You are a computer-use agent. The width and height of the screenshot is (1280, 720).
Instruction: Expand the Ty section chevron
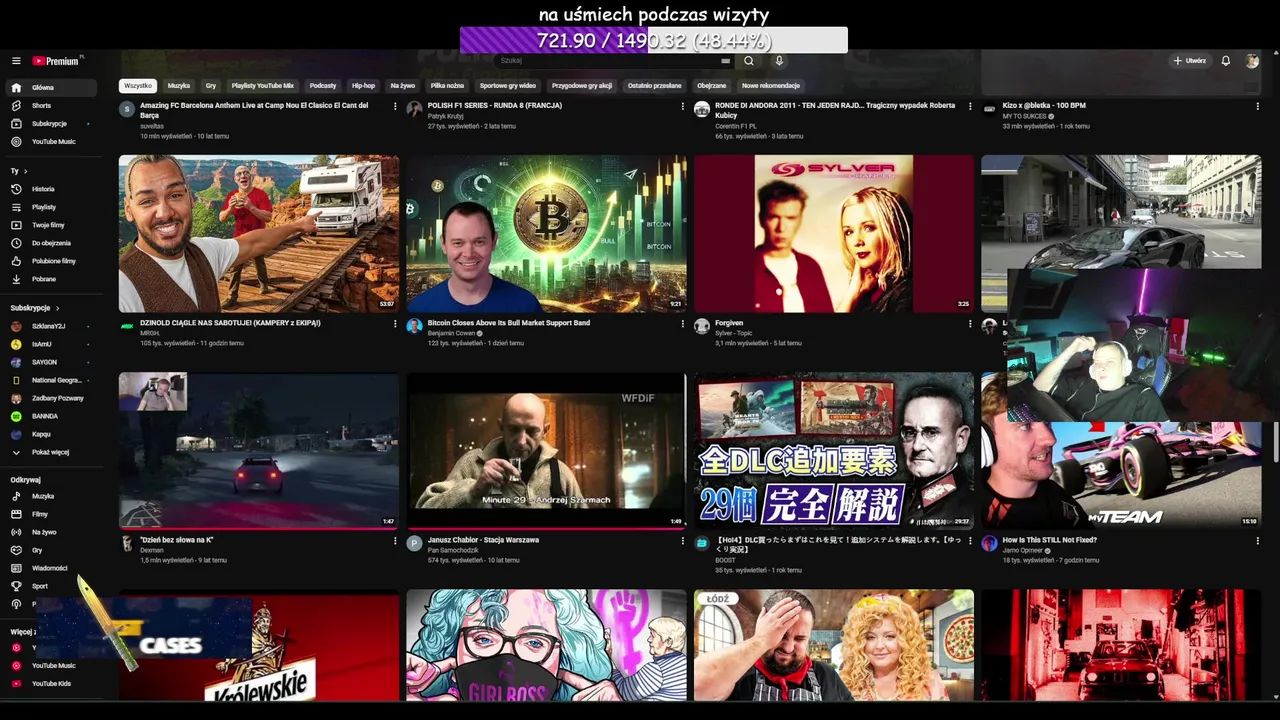click(x=24, y=171)
